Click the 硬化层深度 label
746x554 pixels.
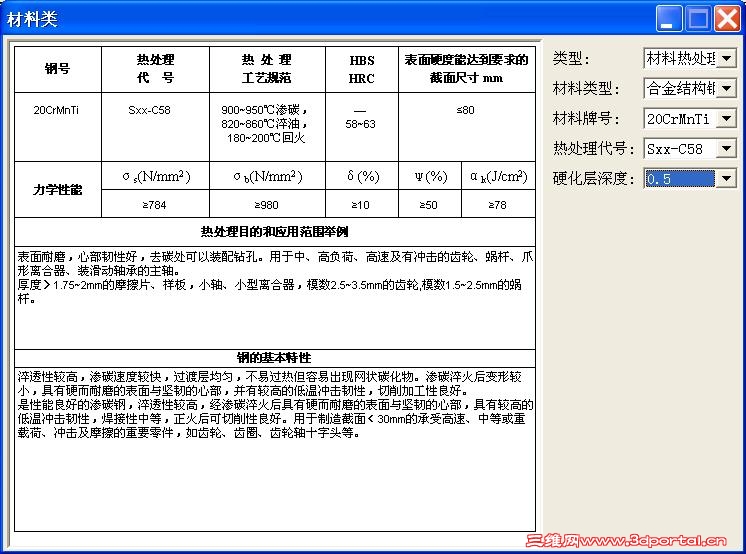click(594, 178)
